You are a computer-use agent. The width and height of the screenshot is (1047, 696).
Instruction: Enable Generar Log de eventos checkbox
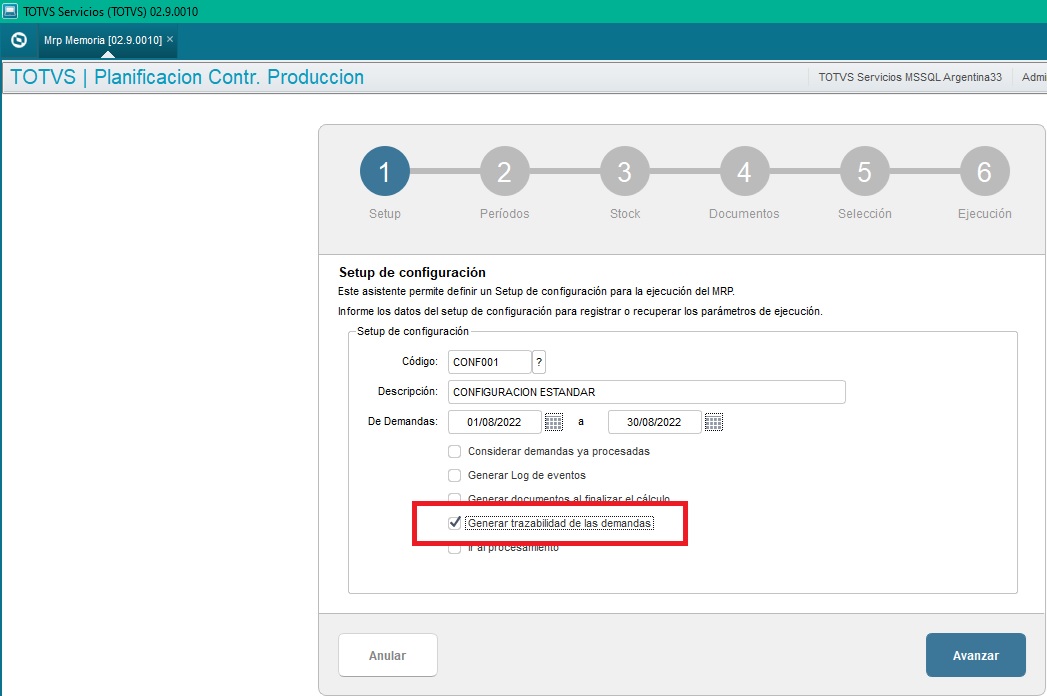pyautogui.click(x=455, y=476)
